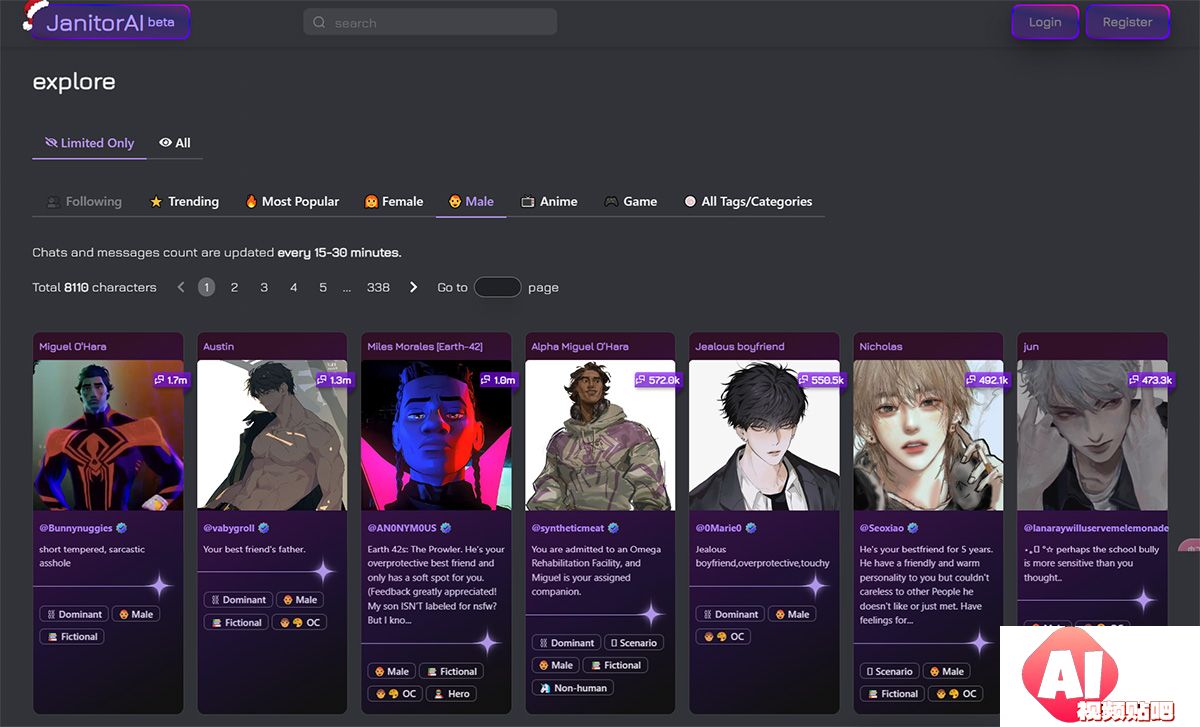Click verified badge beside @vabygroll
The height and width of the screenshot is (727, 1200).
pos(264,527)
